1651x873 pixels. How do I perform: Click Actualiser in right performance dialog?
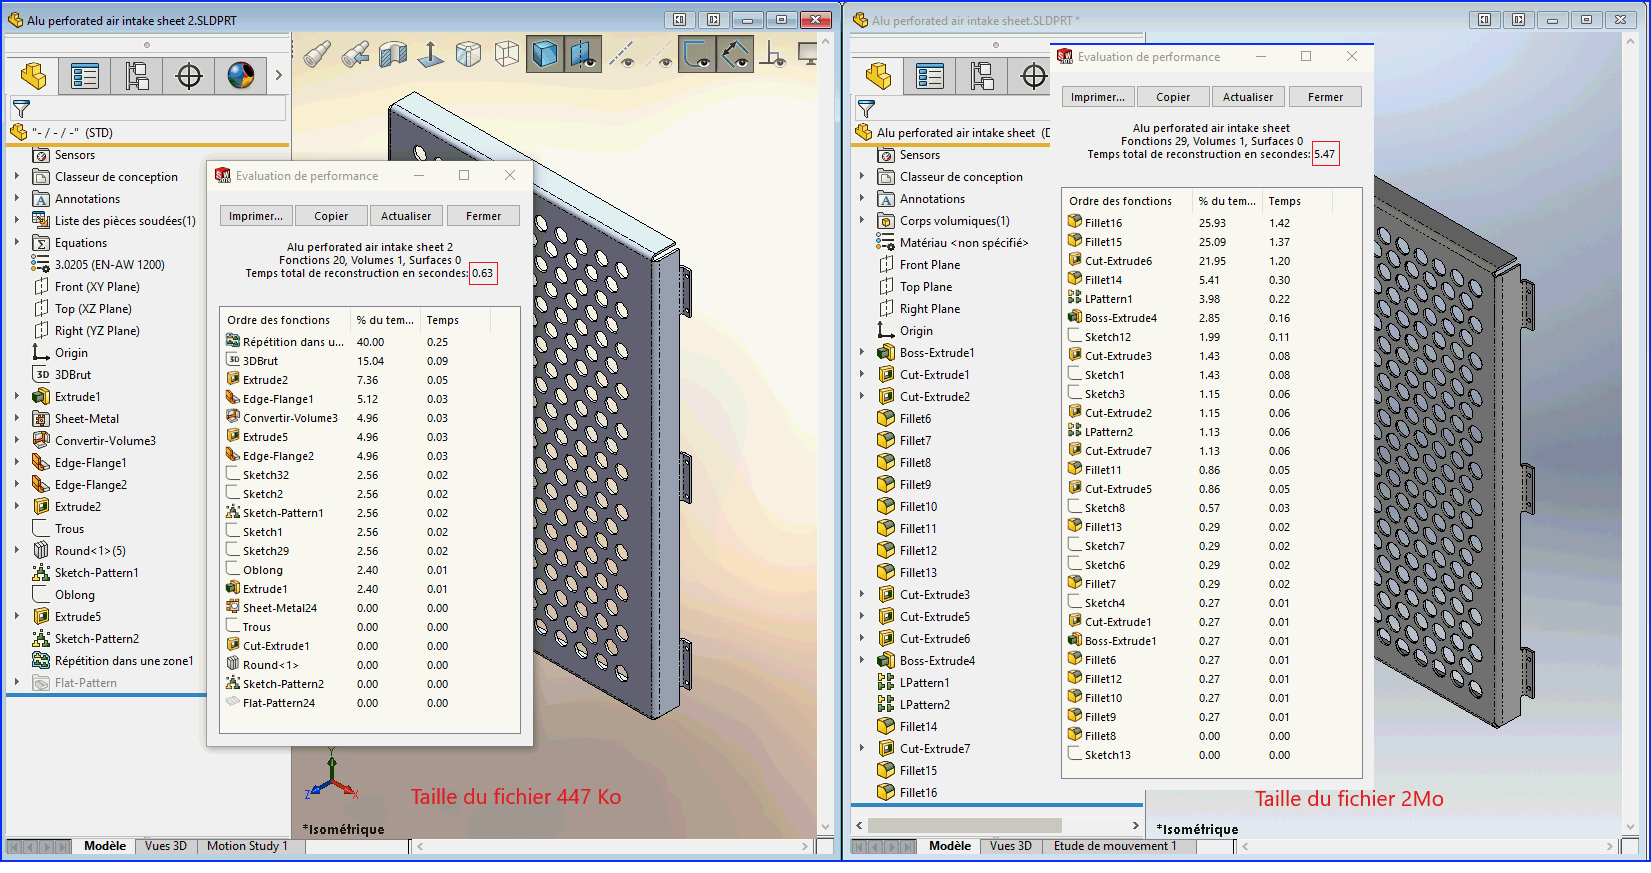point(1248,97)
